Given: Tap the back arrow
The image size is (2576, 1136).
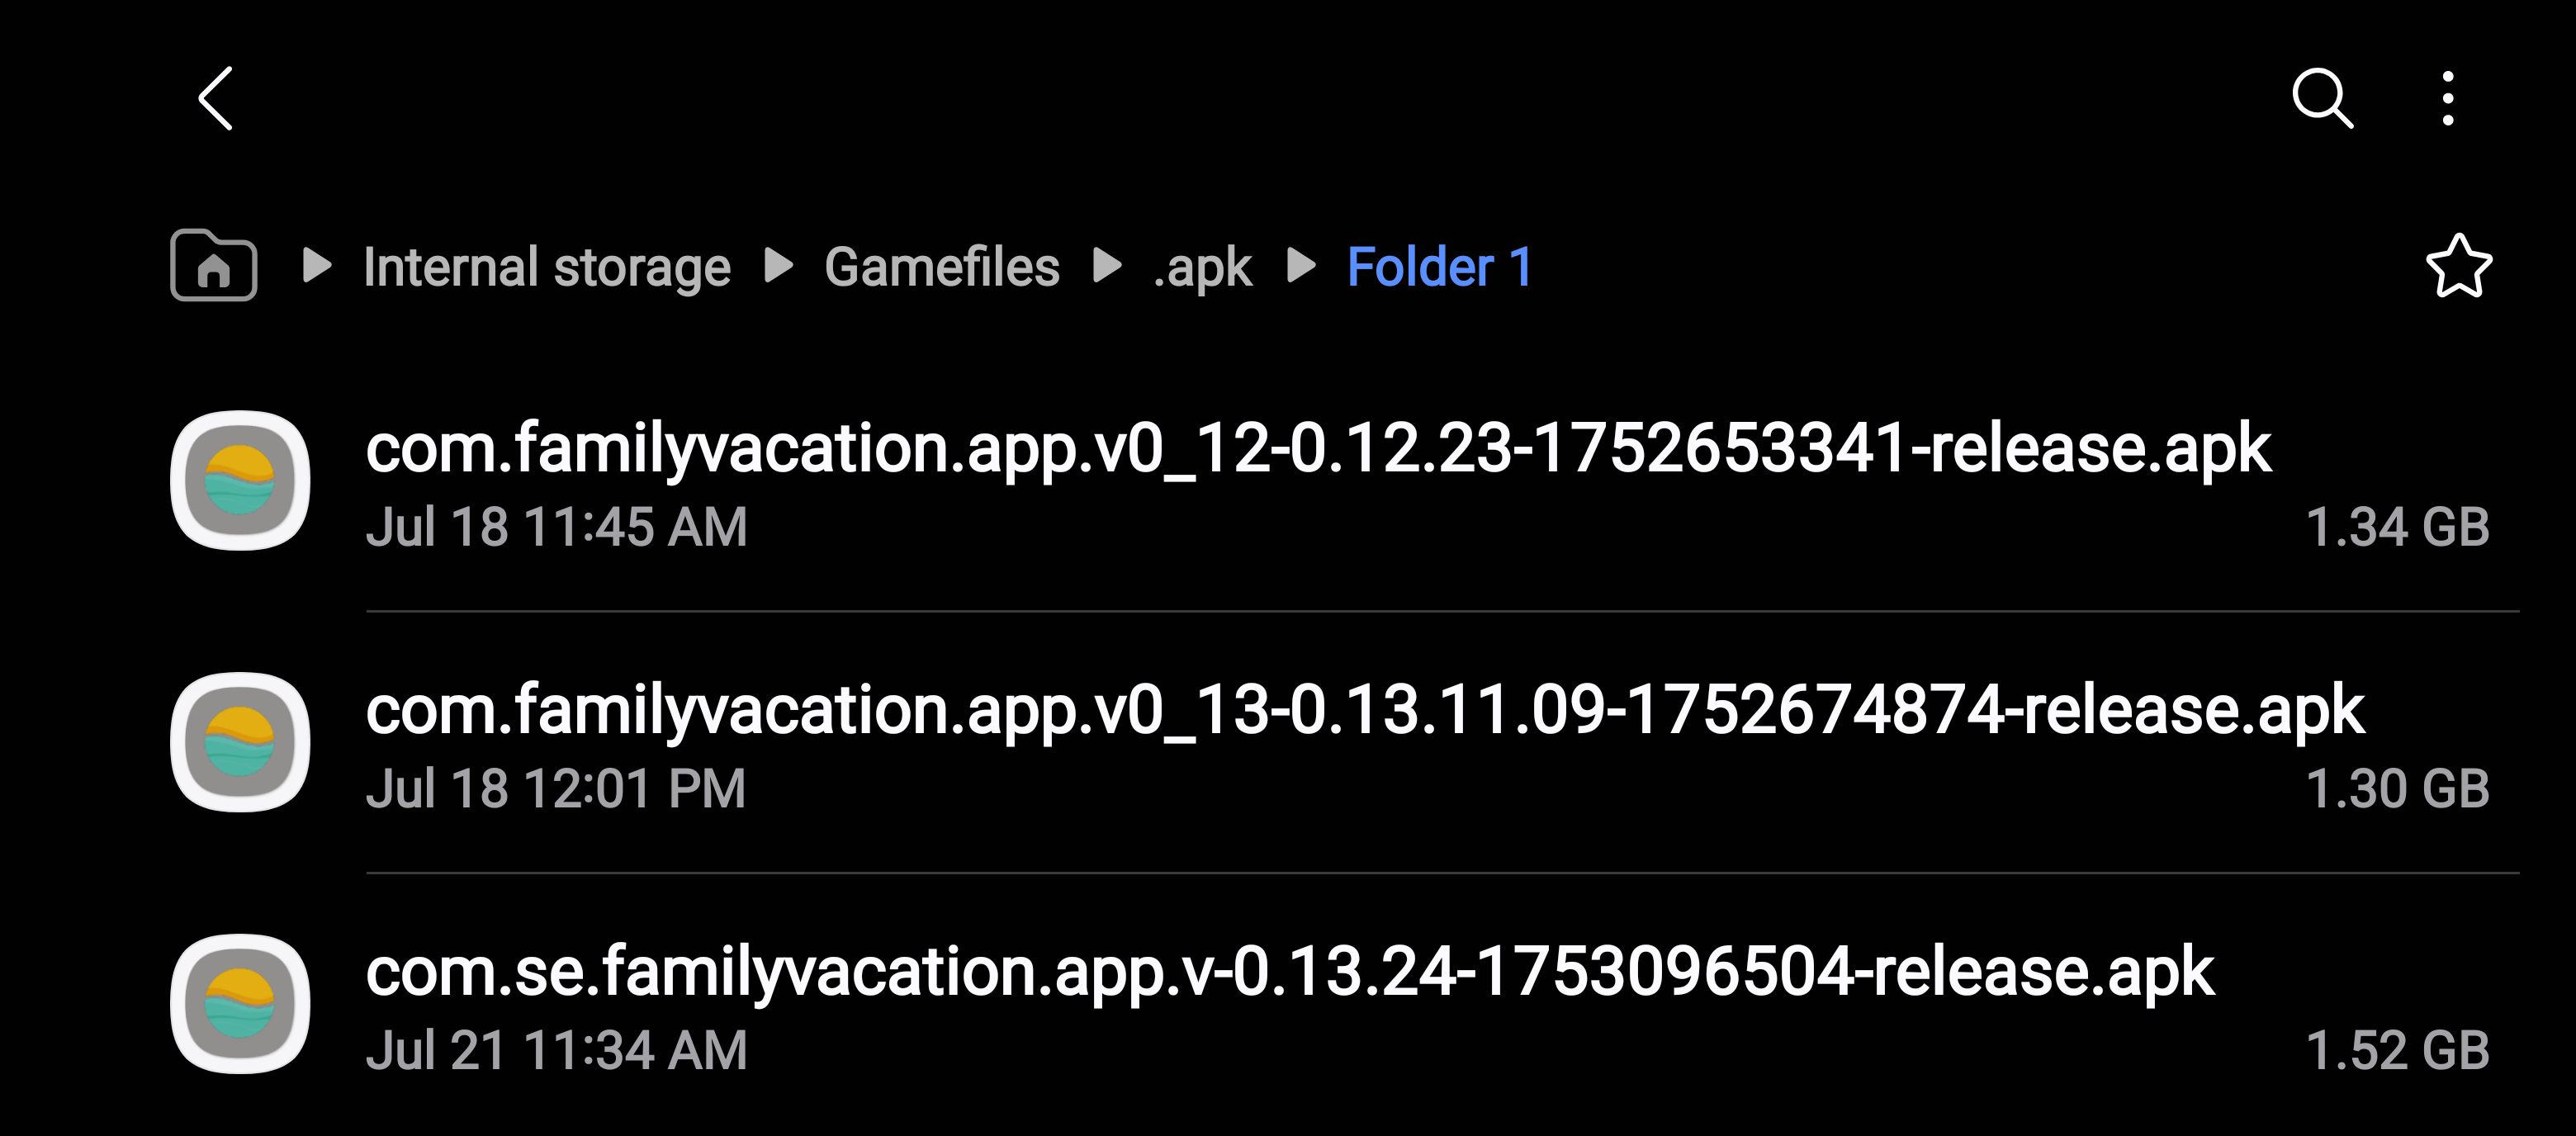Looking at the screenshot, I should click(216, 99).
